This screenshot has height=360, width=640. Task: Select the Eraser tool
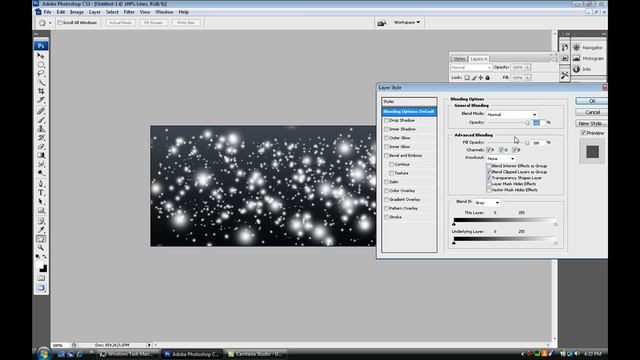[x=41, y=147]
